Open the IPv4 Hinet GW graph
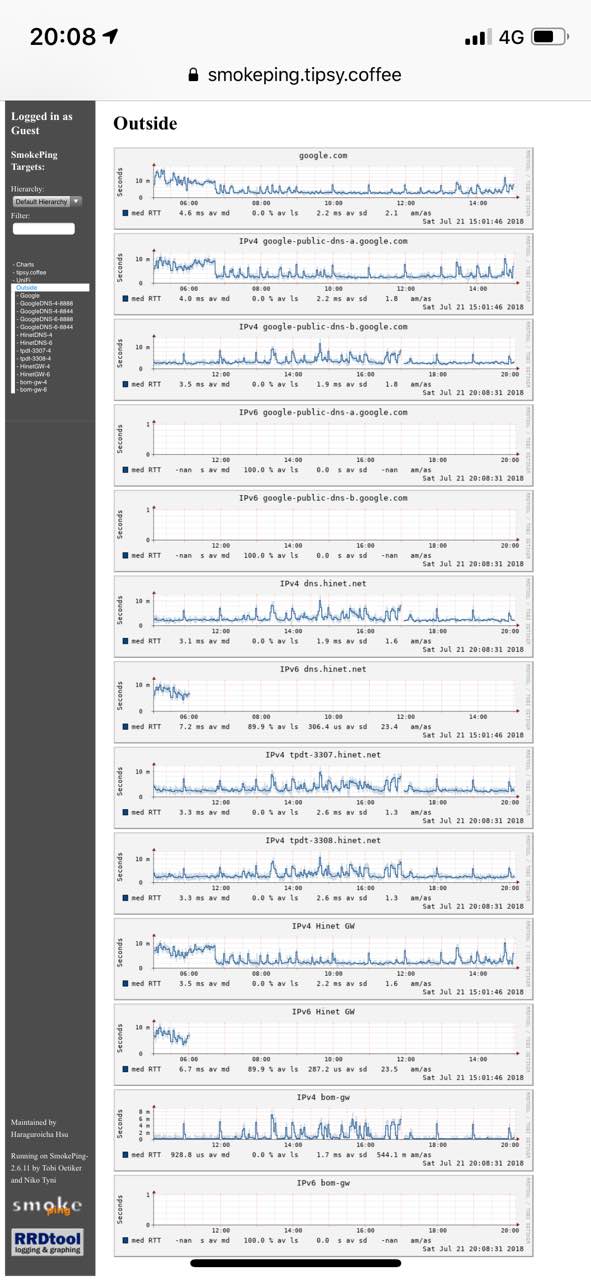This screenshot has height=1280, width=591. click(324, 958)
